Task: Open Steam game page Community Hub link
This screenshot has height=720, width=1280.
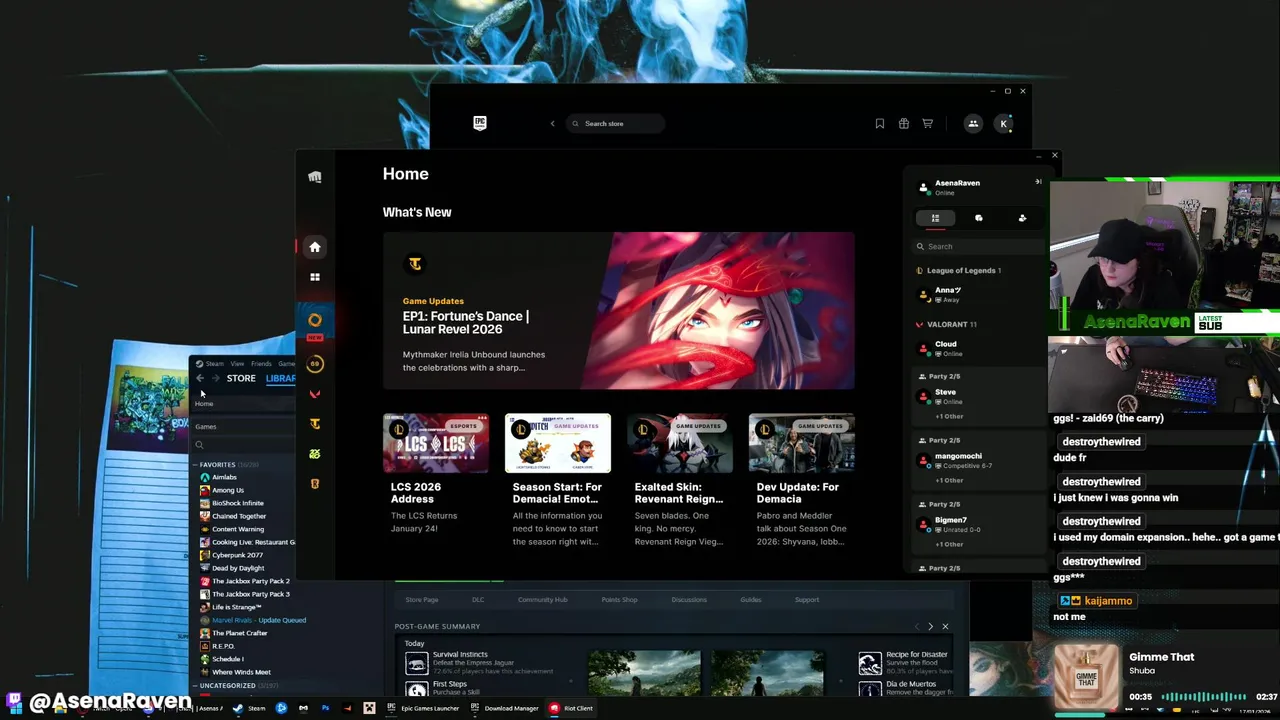Action: coord(543,600)
